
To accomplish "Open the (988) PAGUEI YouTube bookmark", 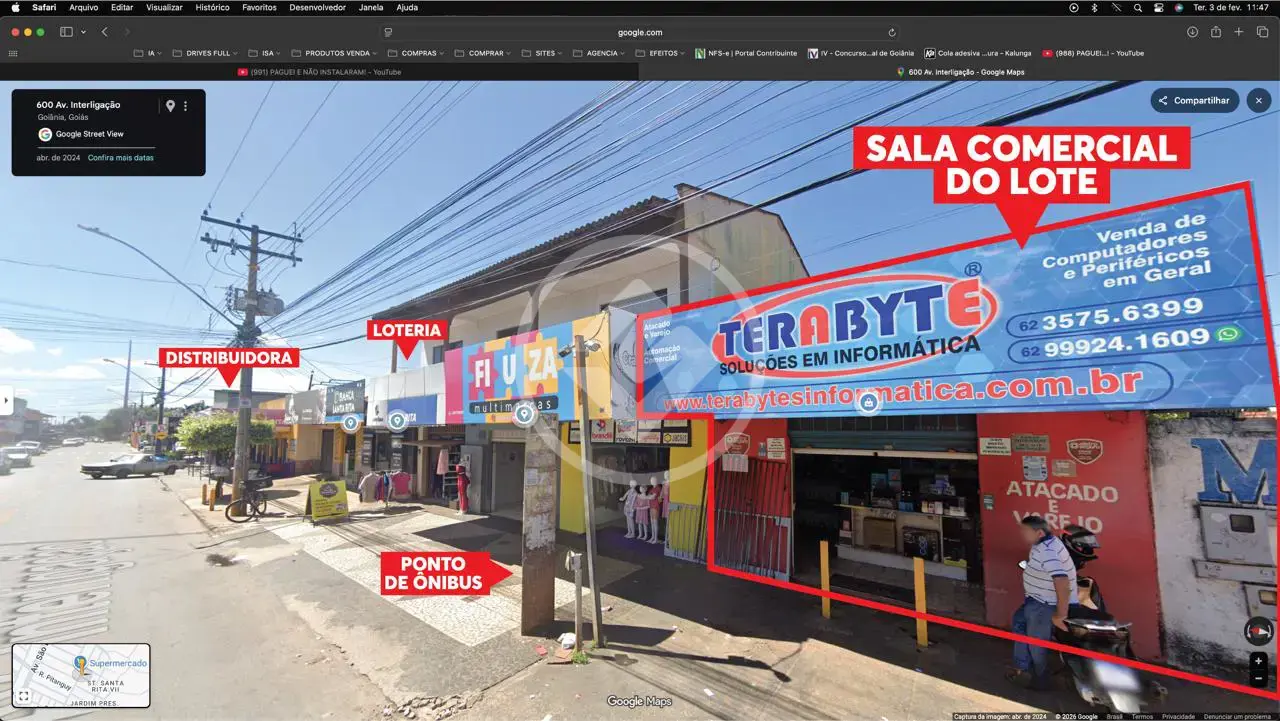I will (x=1092, y=53).
